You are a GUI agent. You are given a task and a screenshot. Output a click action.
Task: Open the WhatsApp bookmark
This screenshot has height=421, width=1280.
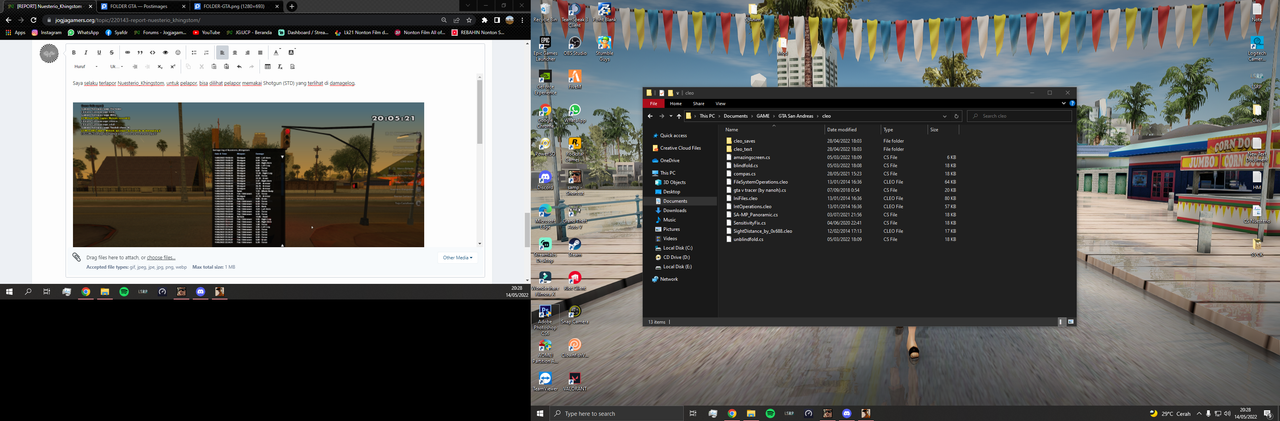84,32
